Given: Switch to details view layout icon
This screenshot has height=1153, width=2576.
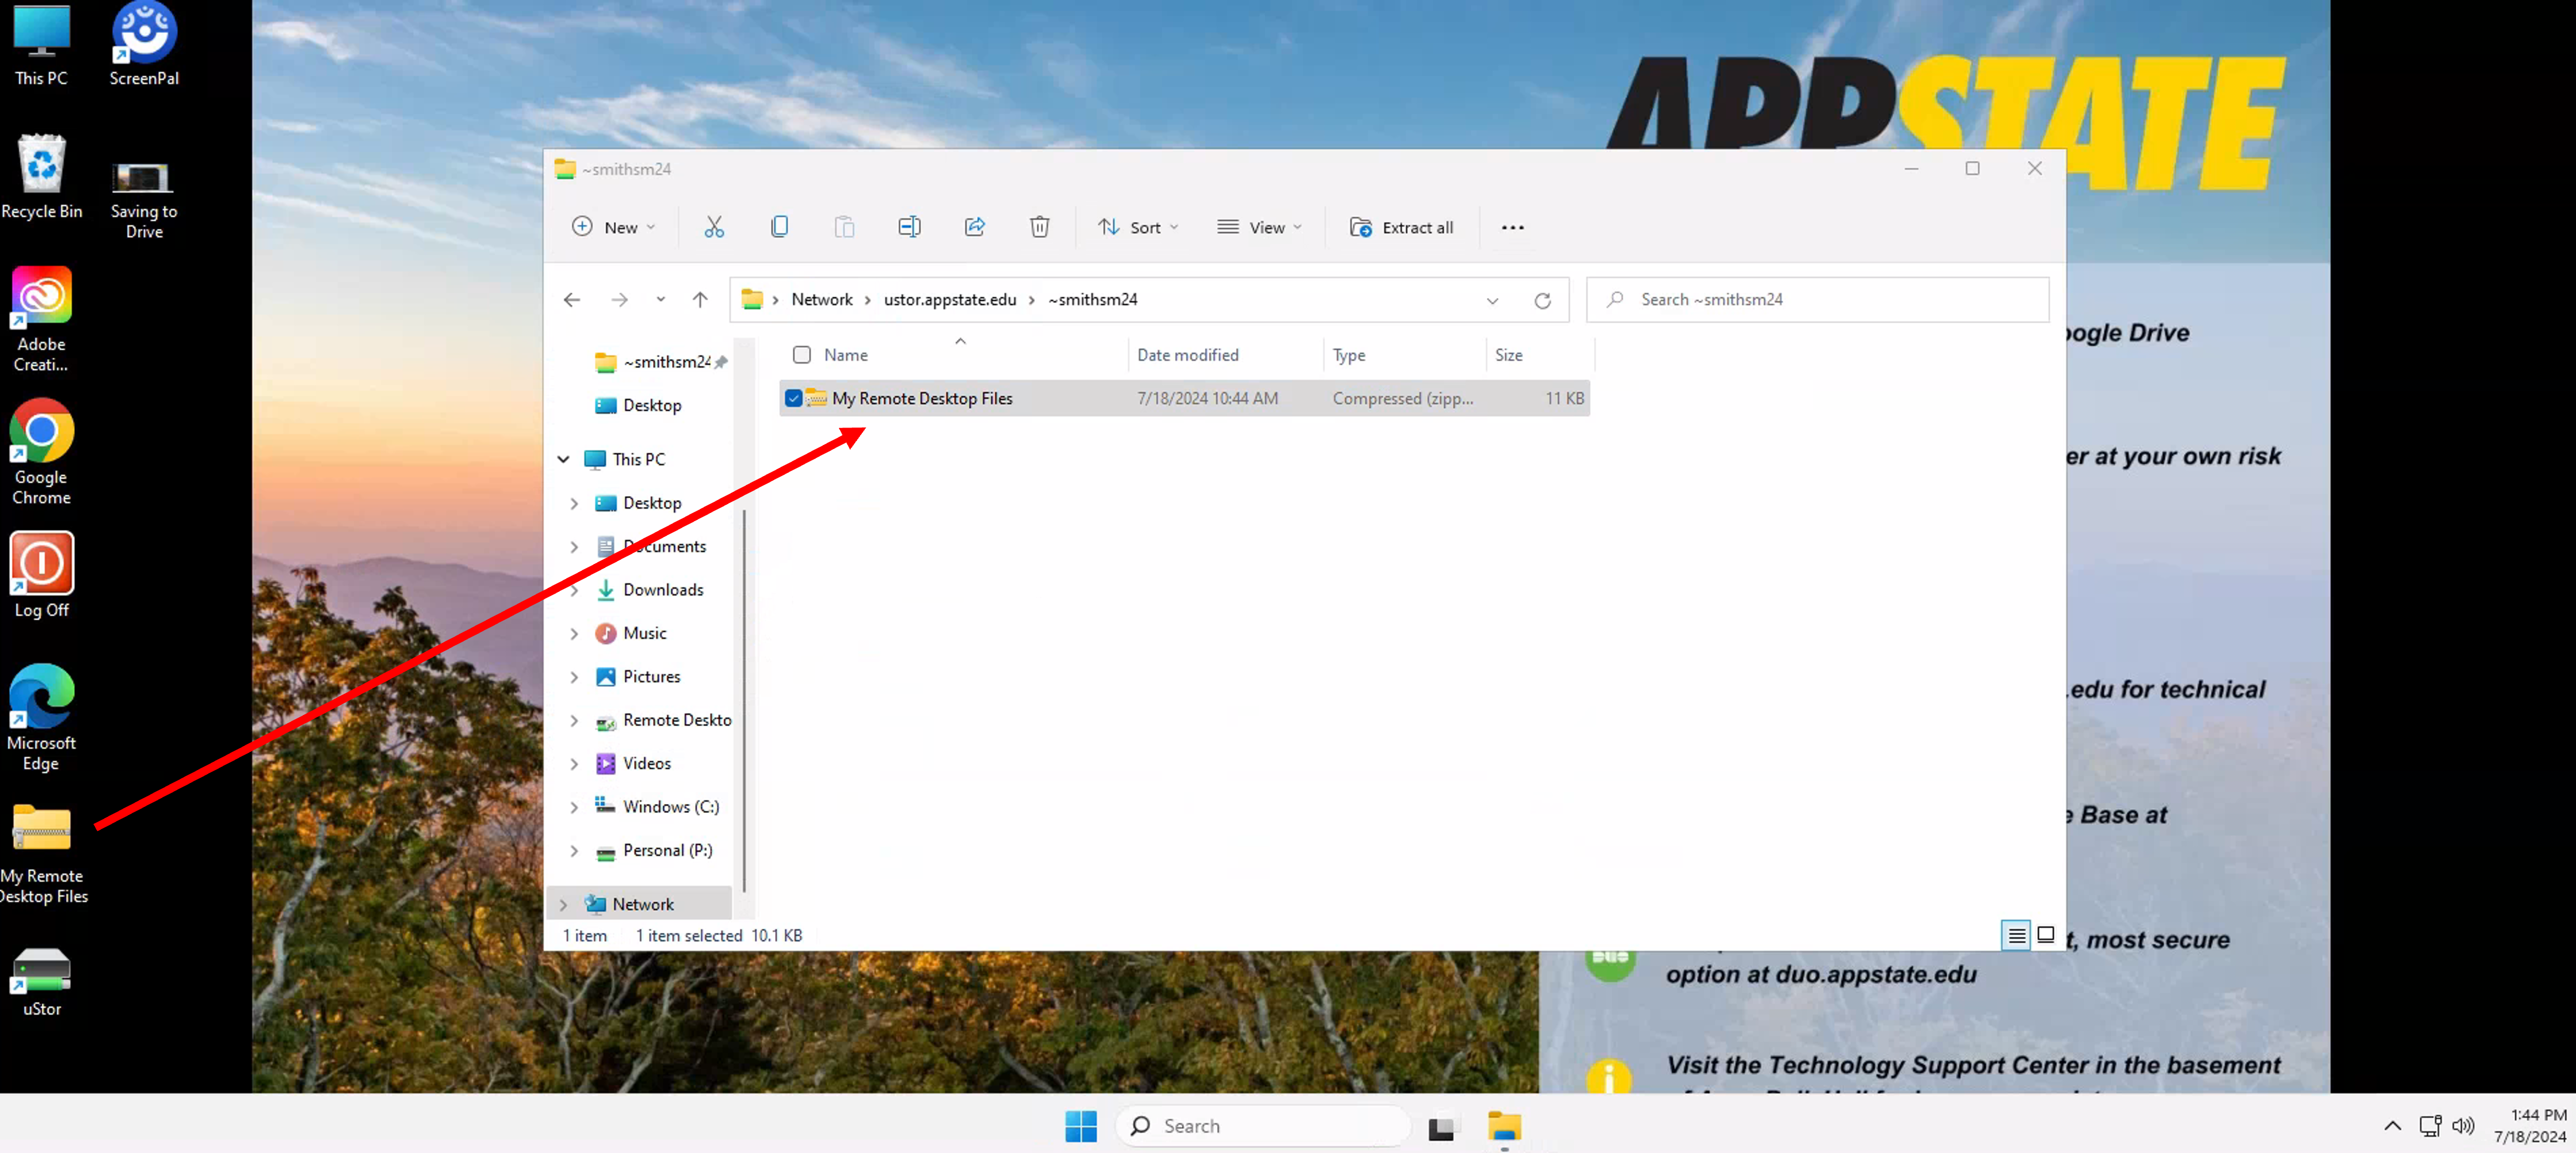Looking at the screenshot, I should click(2016, 935).
